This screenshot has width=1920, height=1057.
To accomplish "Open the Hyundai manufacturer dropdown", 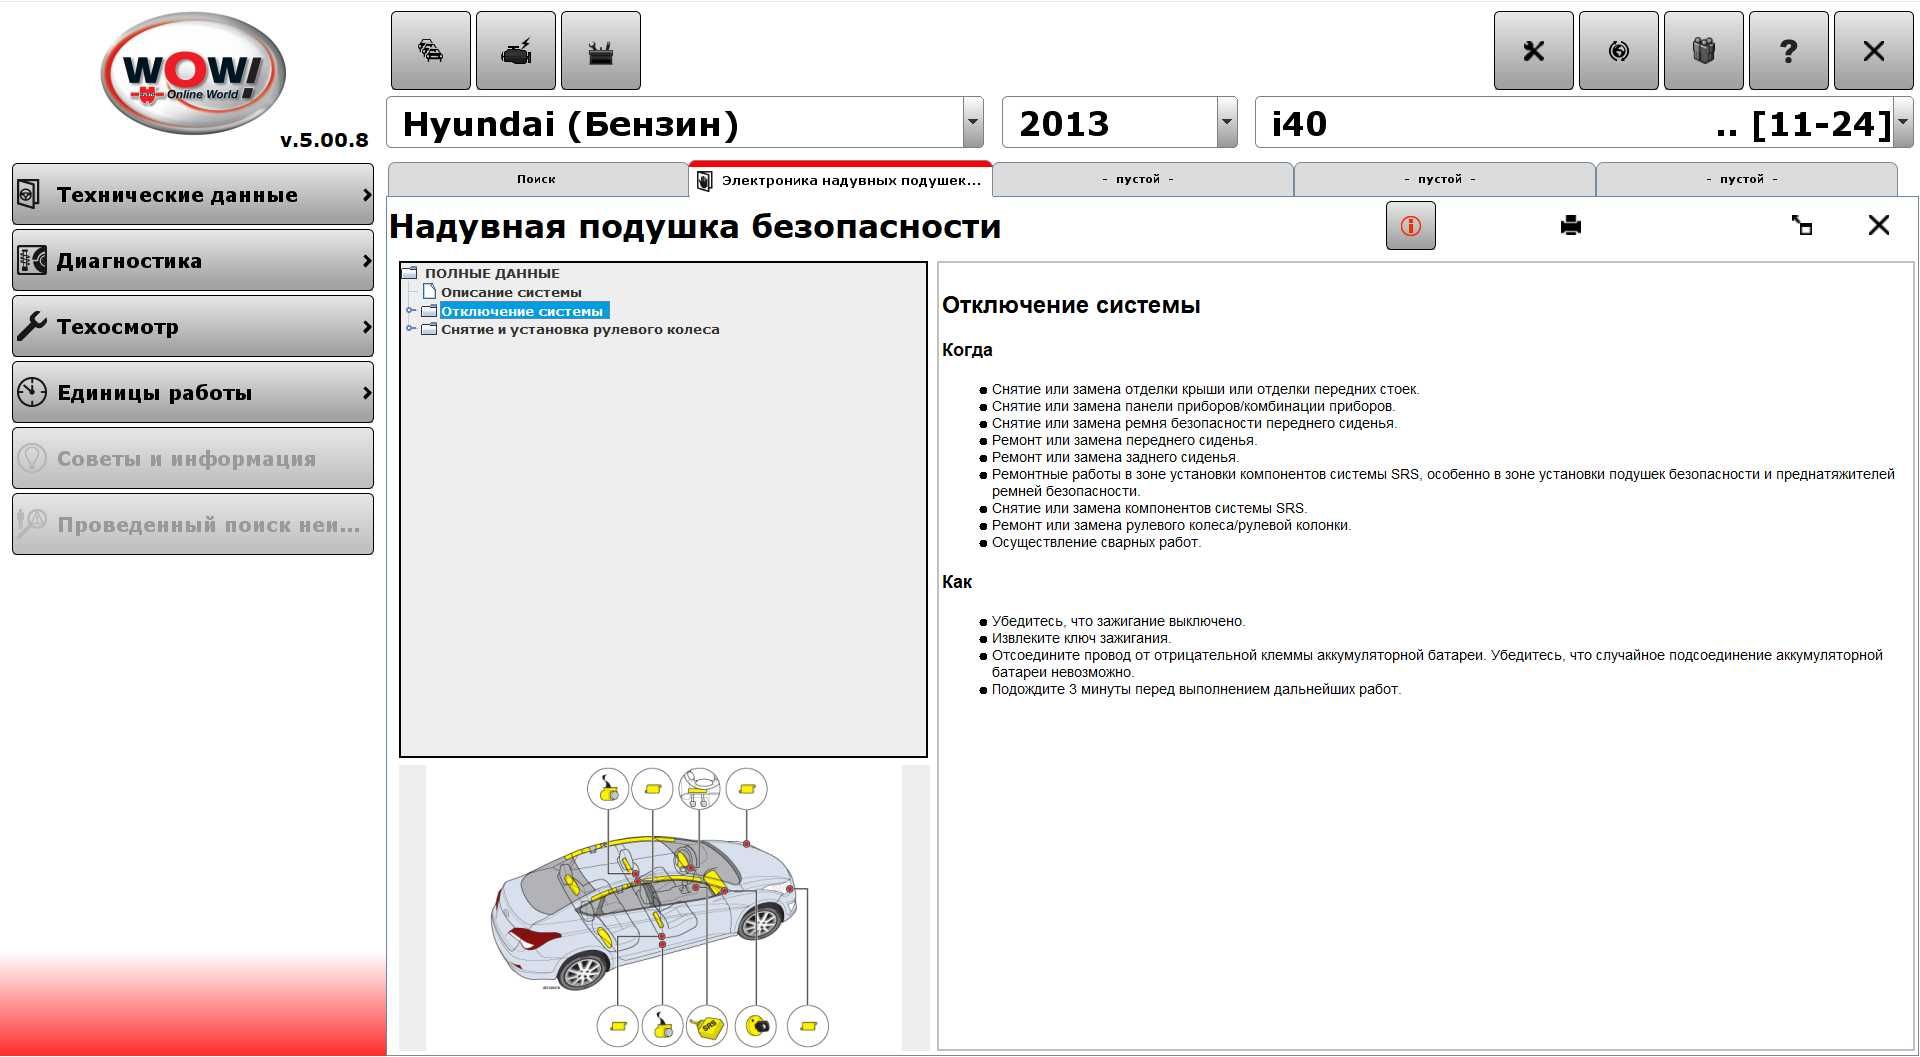I will pyautogui.click(x=972, y=123).
